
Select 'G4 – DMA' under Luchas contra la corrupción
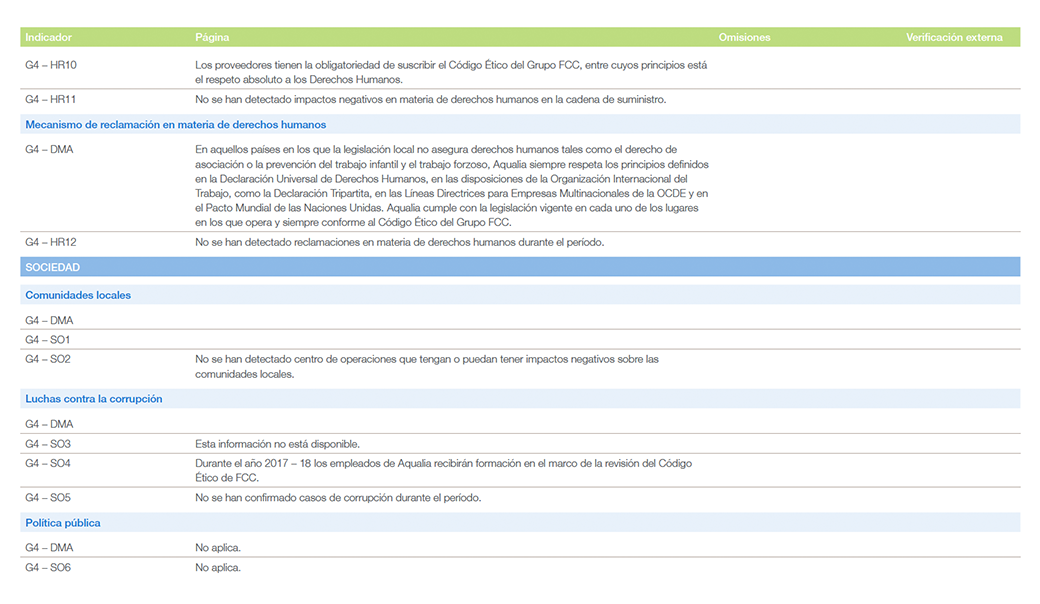click(49, 424)
